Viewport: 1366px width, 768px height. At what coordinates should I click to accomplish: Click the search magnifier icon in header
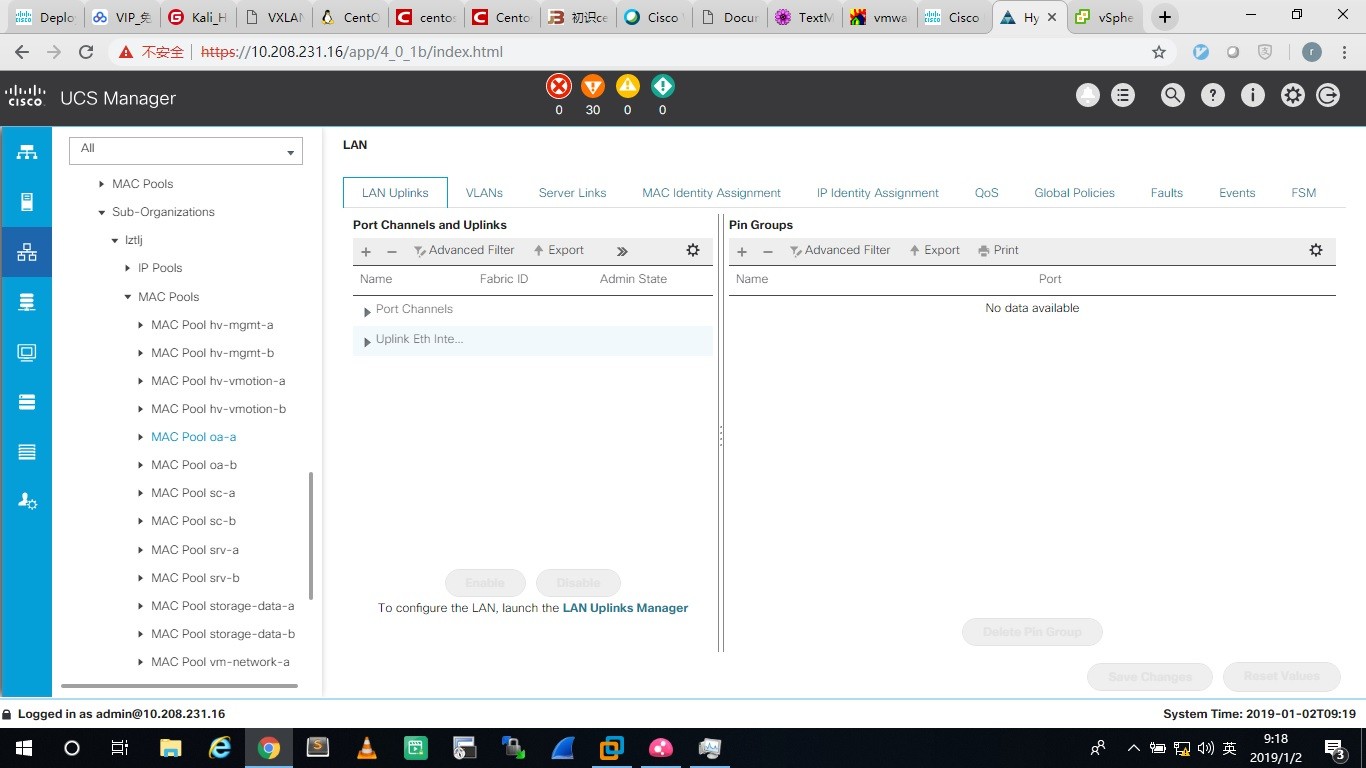point(1173,96)
